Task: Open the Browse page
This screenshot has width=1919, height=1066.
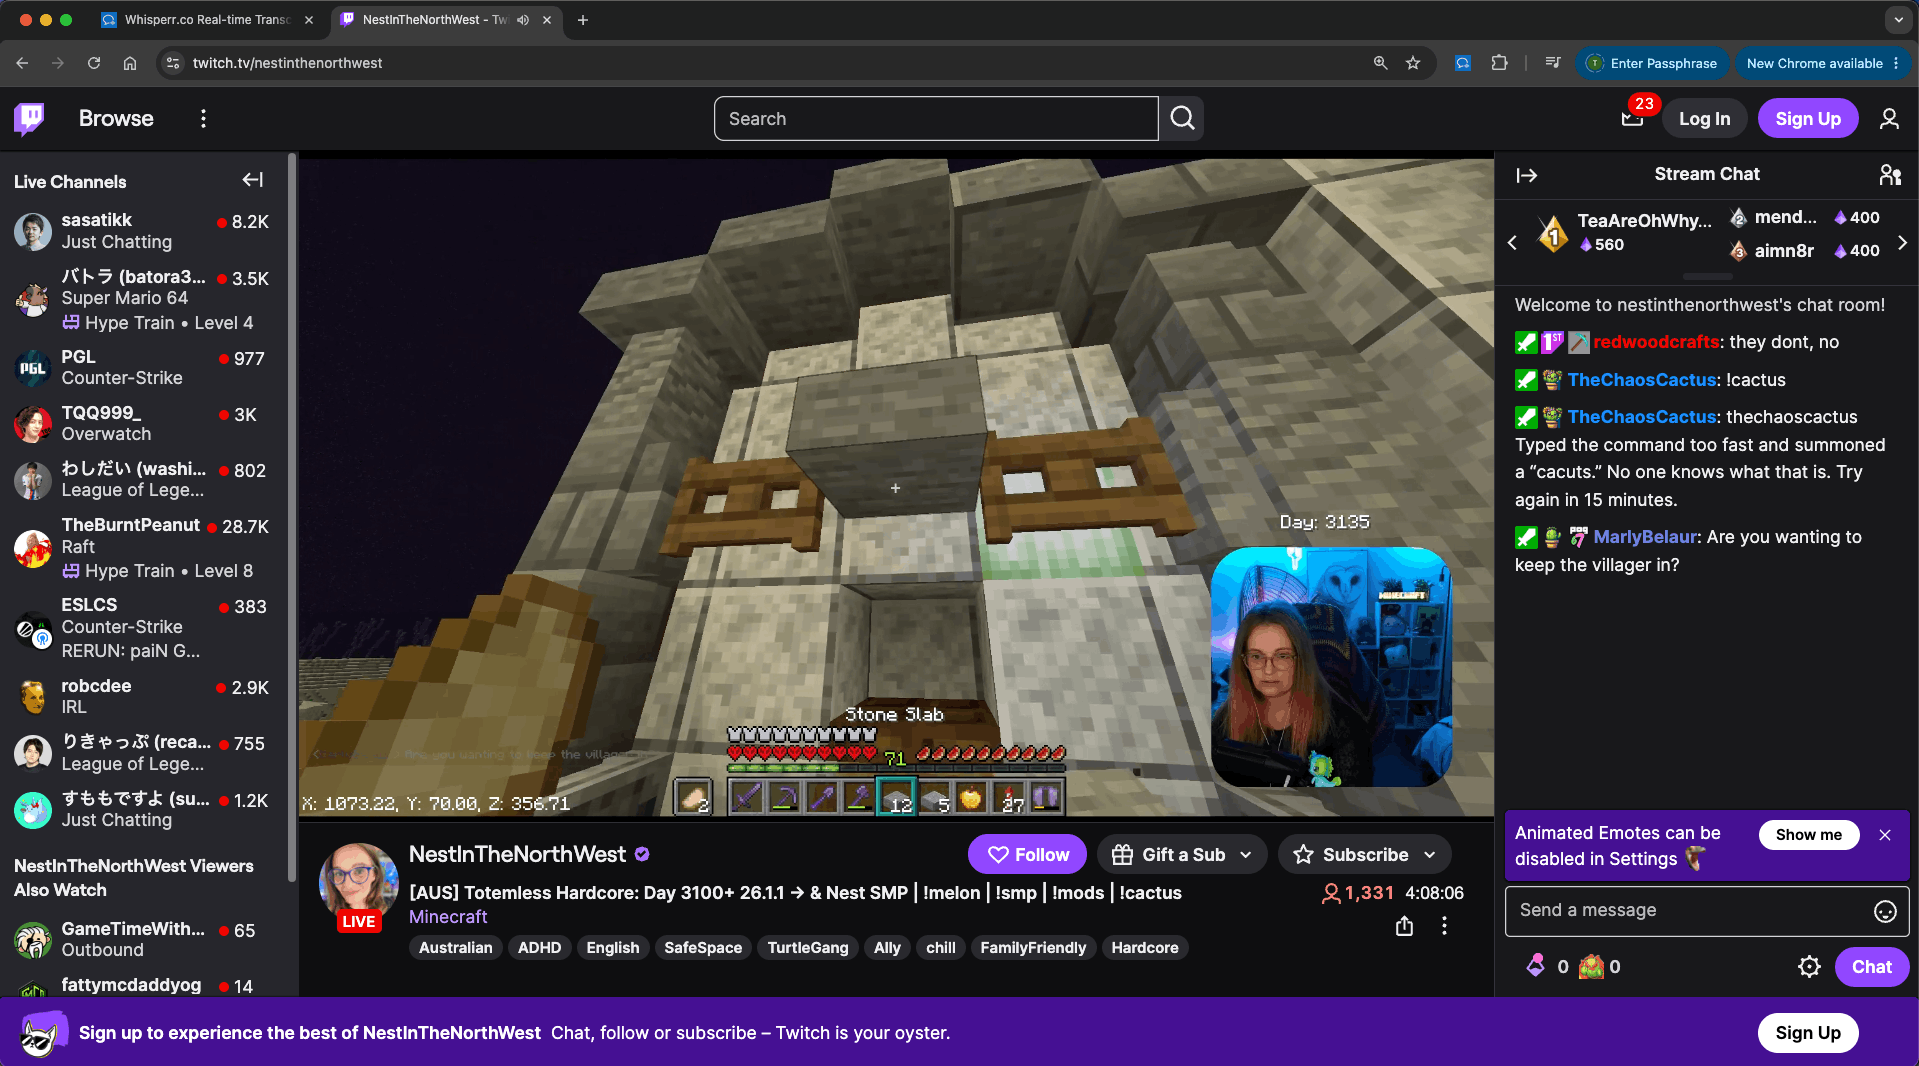Action: pyautogui.click(x=116, y=119)
